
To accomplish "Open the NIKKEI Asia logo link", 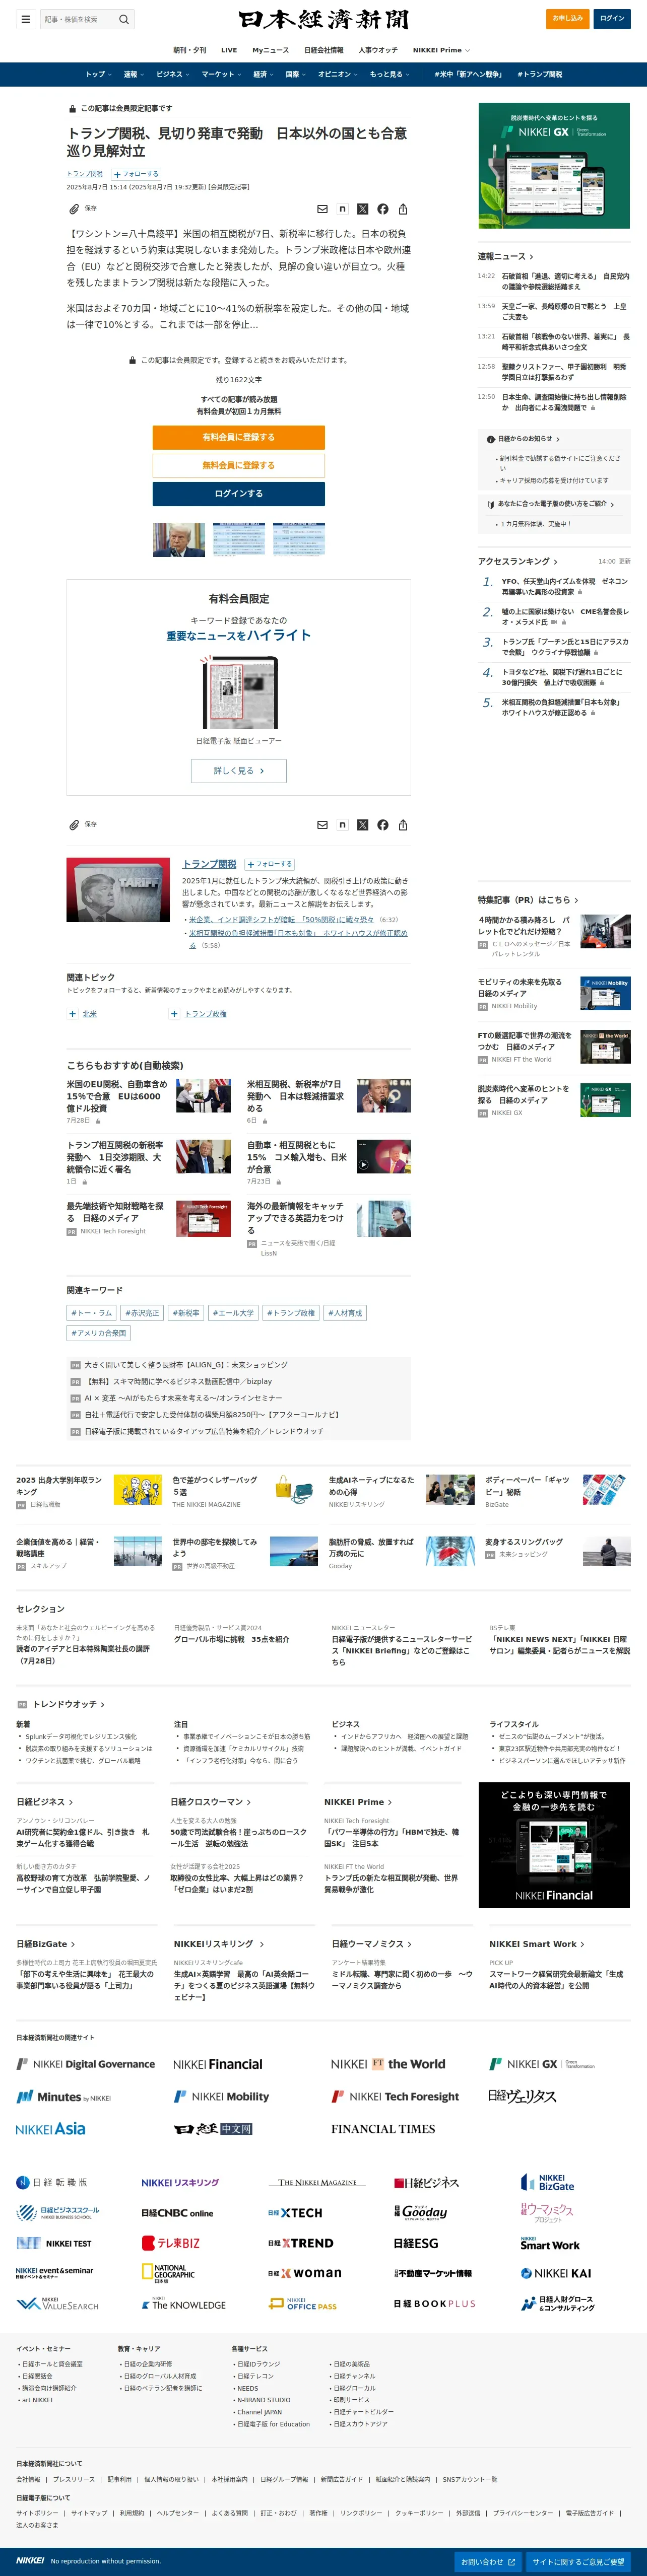I will tap(51, 2129).
